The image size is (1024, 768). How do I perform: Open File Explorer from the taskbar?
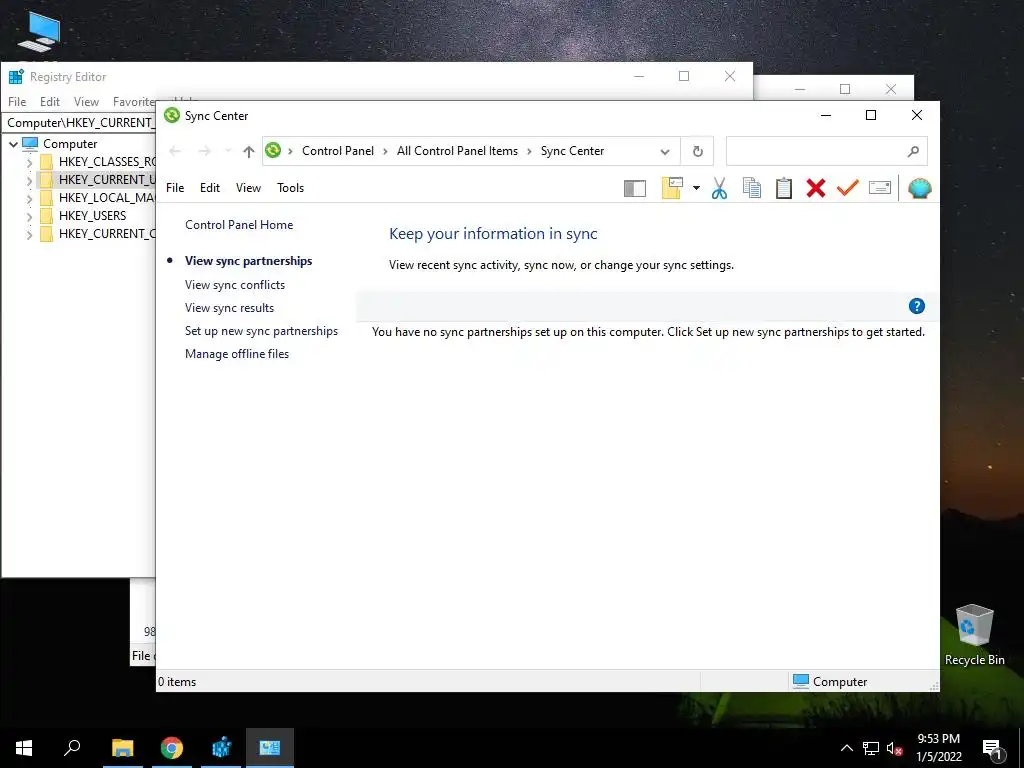pos(122,748)
